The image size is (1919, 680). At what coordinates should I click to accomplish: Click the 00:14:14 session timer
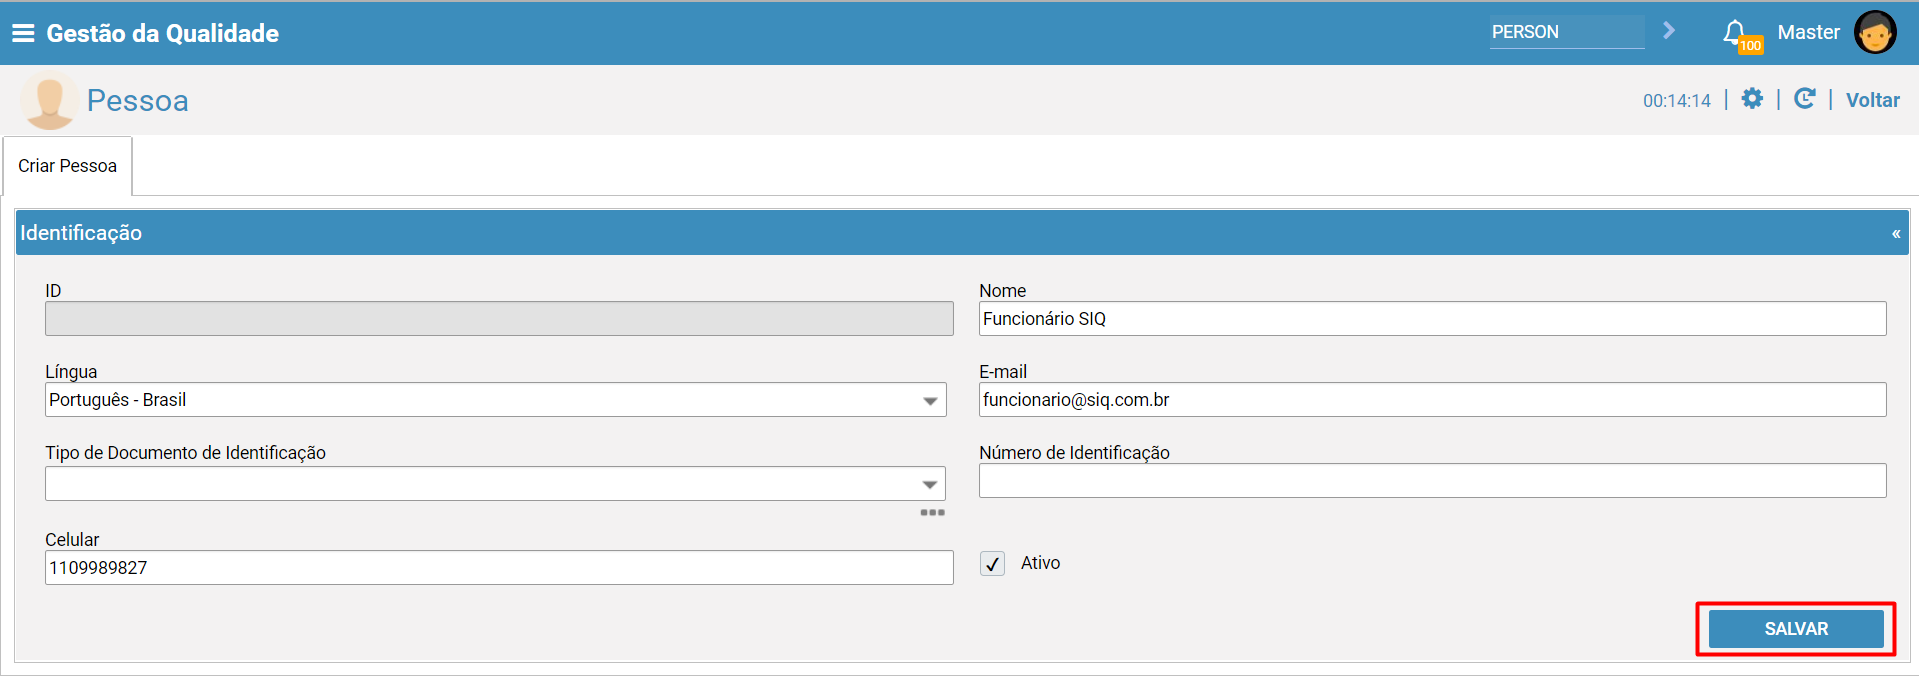click(1677, 101)
